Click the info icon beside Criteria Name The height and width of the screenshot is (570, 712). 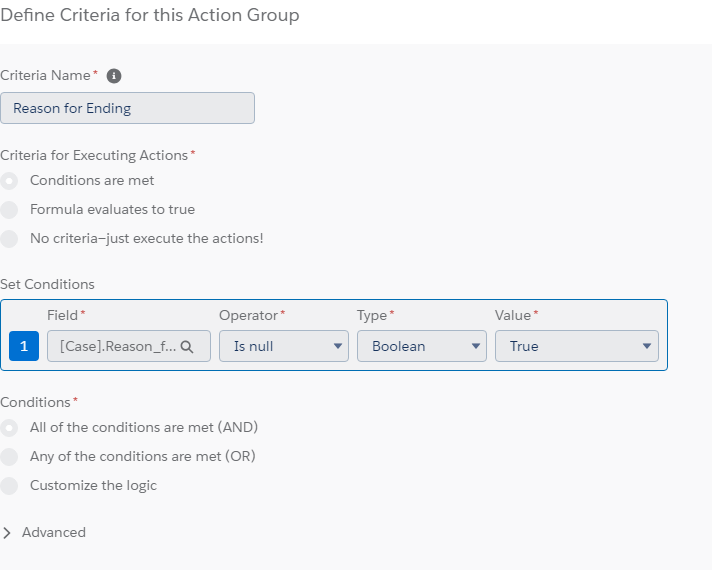coord(114,76)
